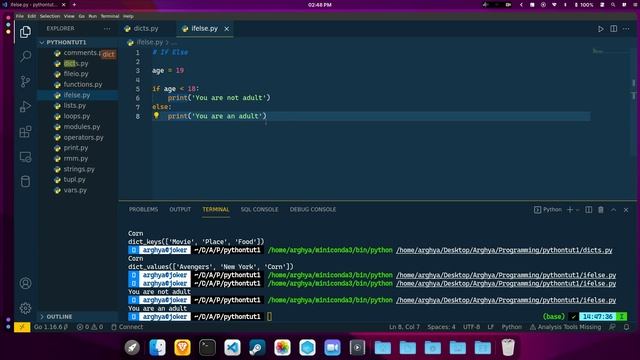Click the ifelse.py breadcrumb
640x360 pixels.
[x=149, y=42]
